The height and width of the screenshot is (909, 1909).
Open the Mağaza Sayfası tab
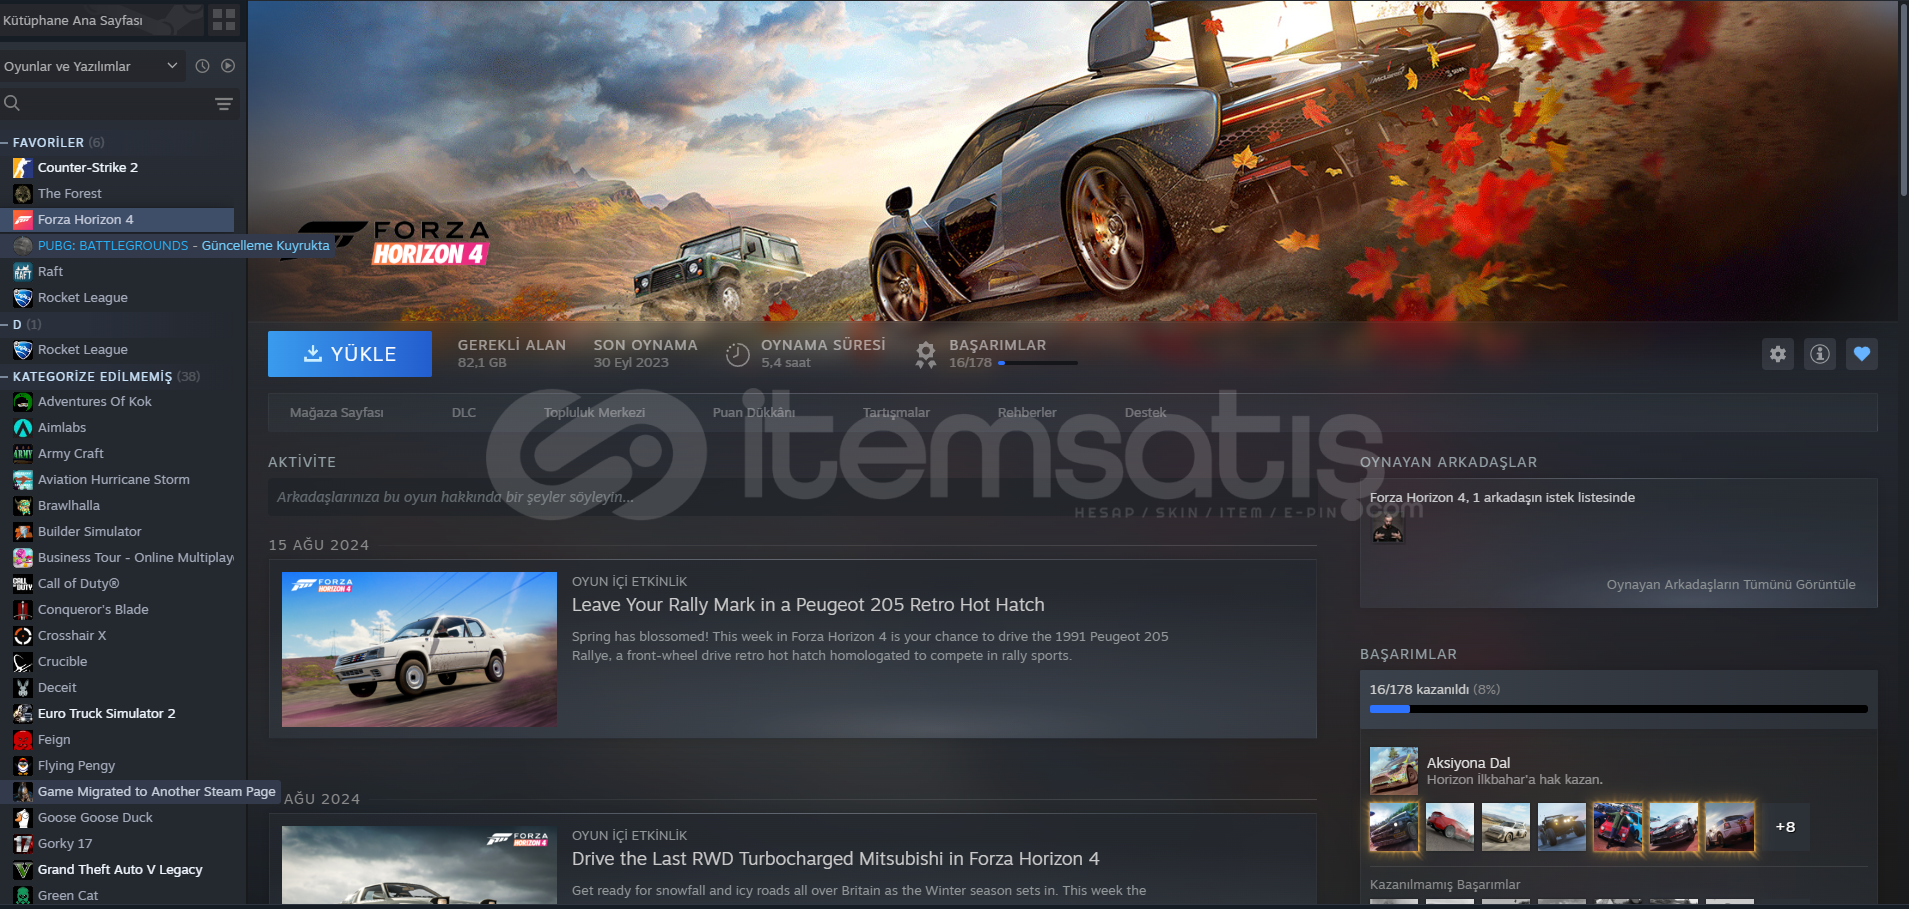(337, 413)
